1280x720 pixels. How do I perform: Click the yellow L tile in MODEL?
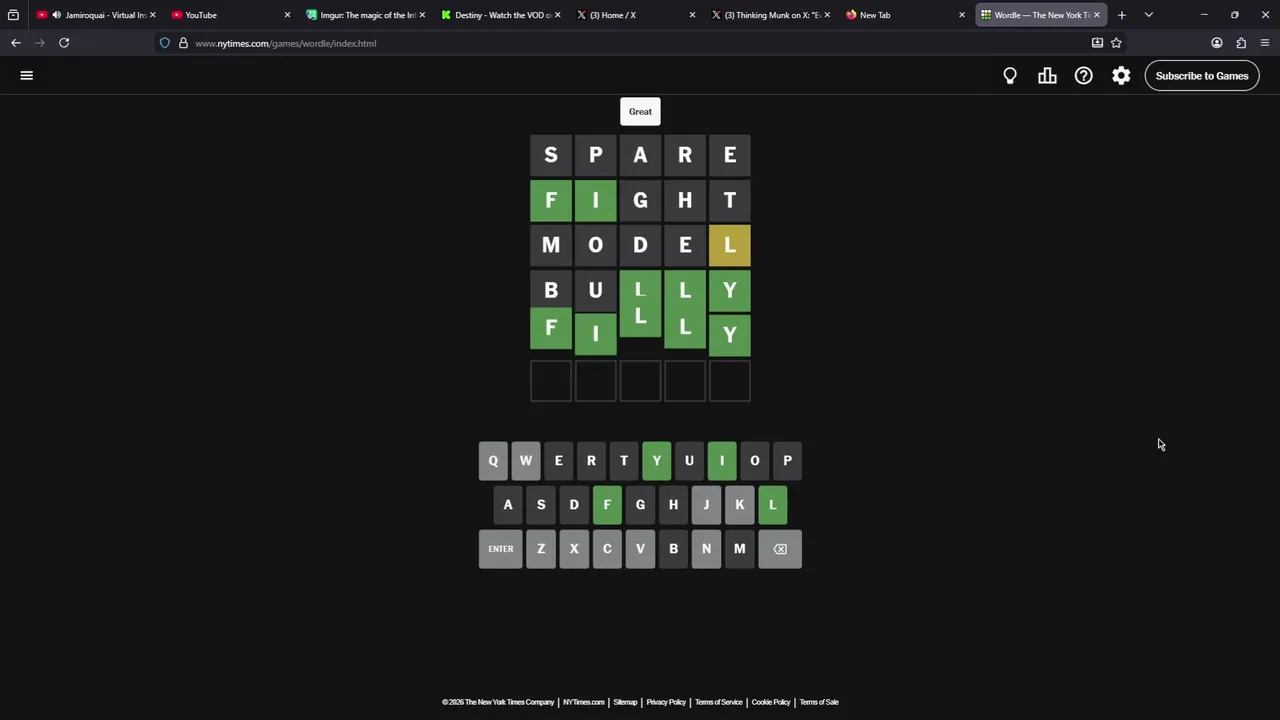730,246
